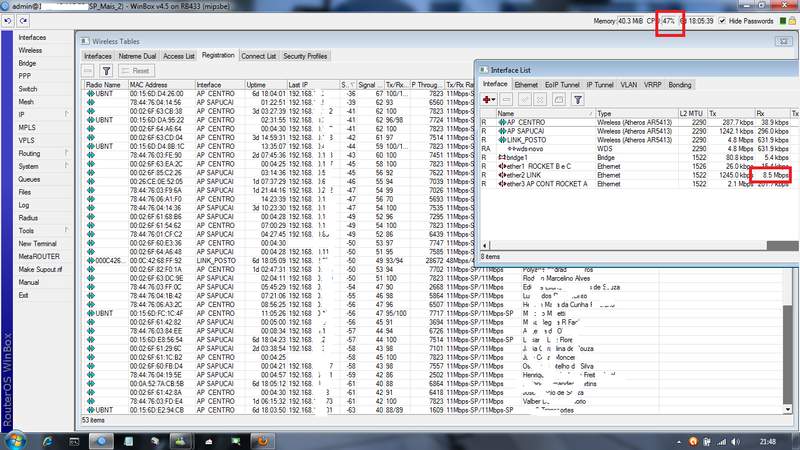
Task: Open the Windows Start orb
Action: 15,440
